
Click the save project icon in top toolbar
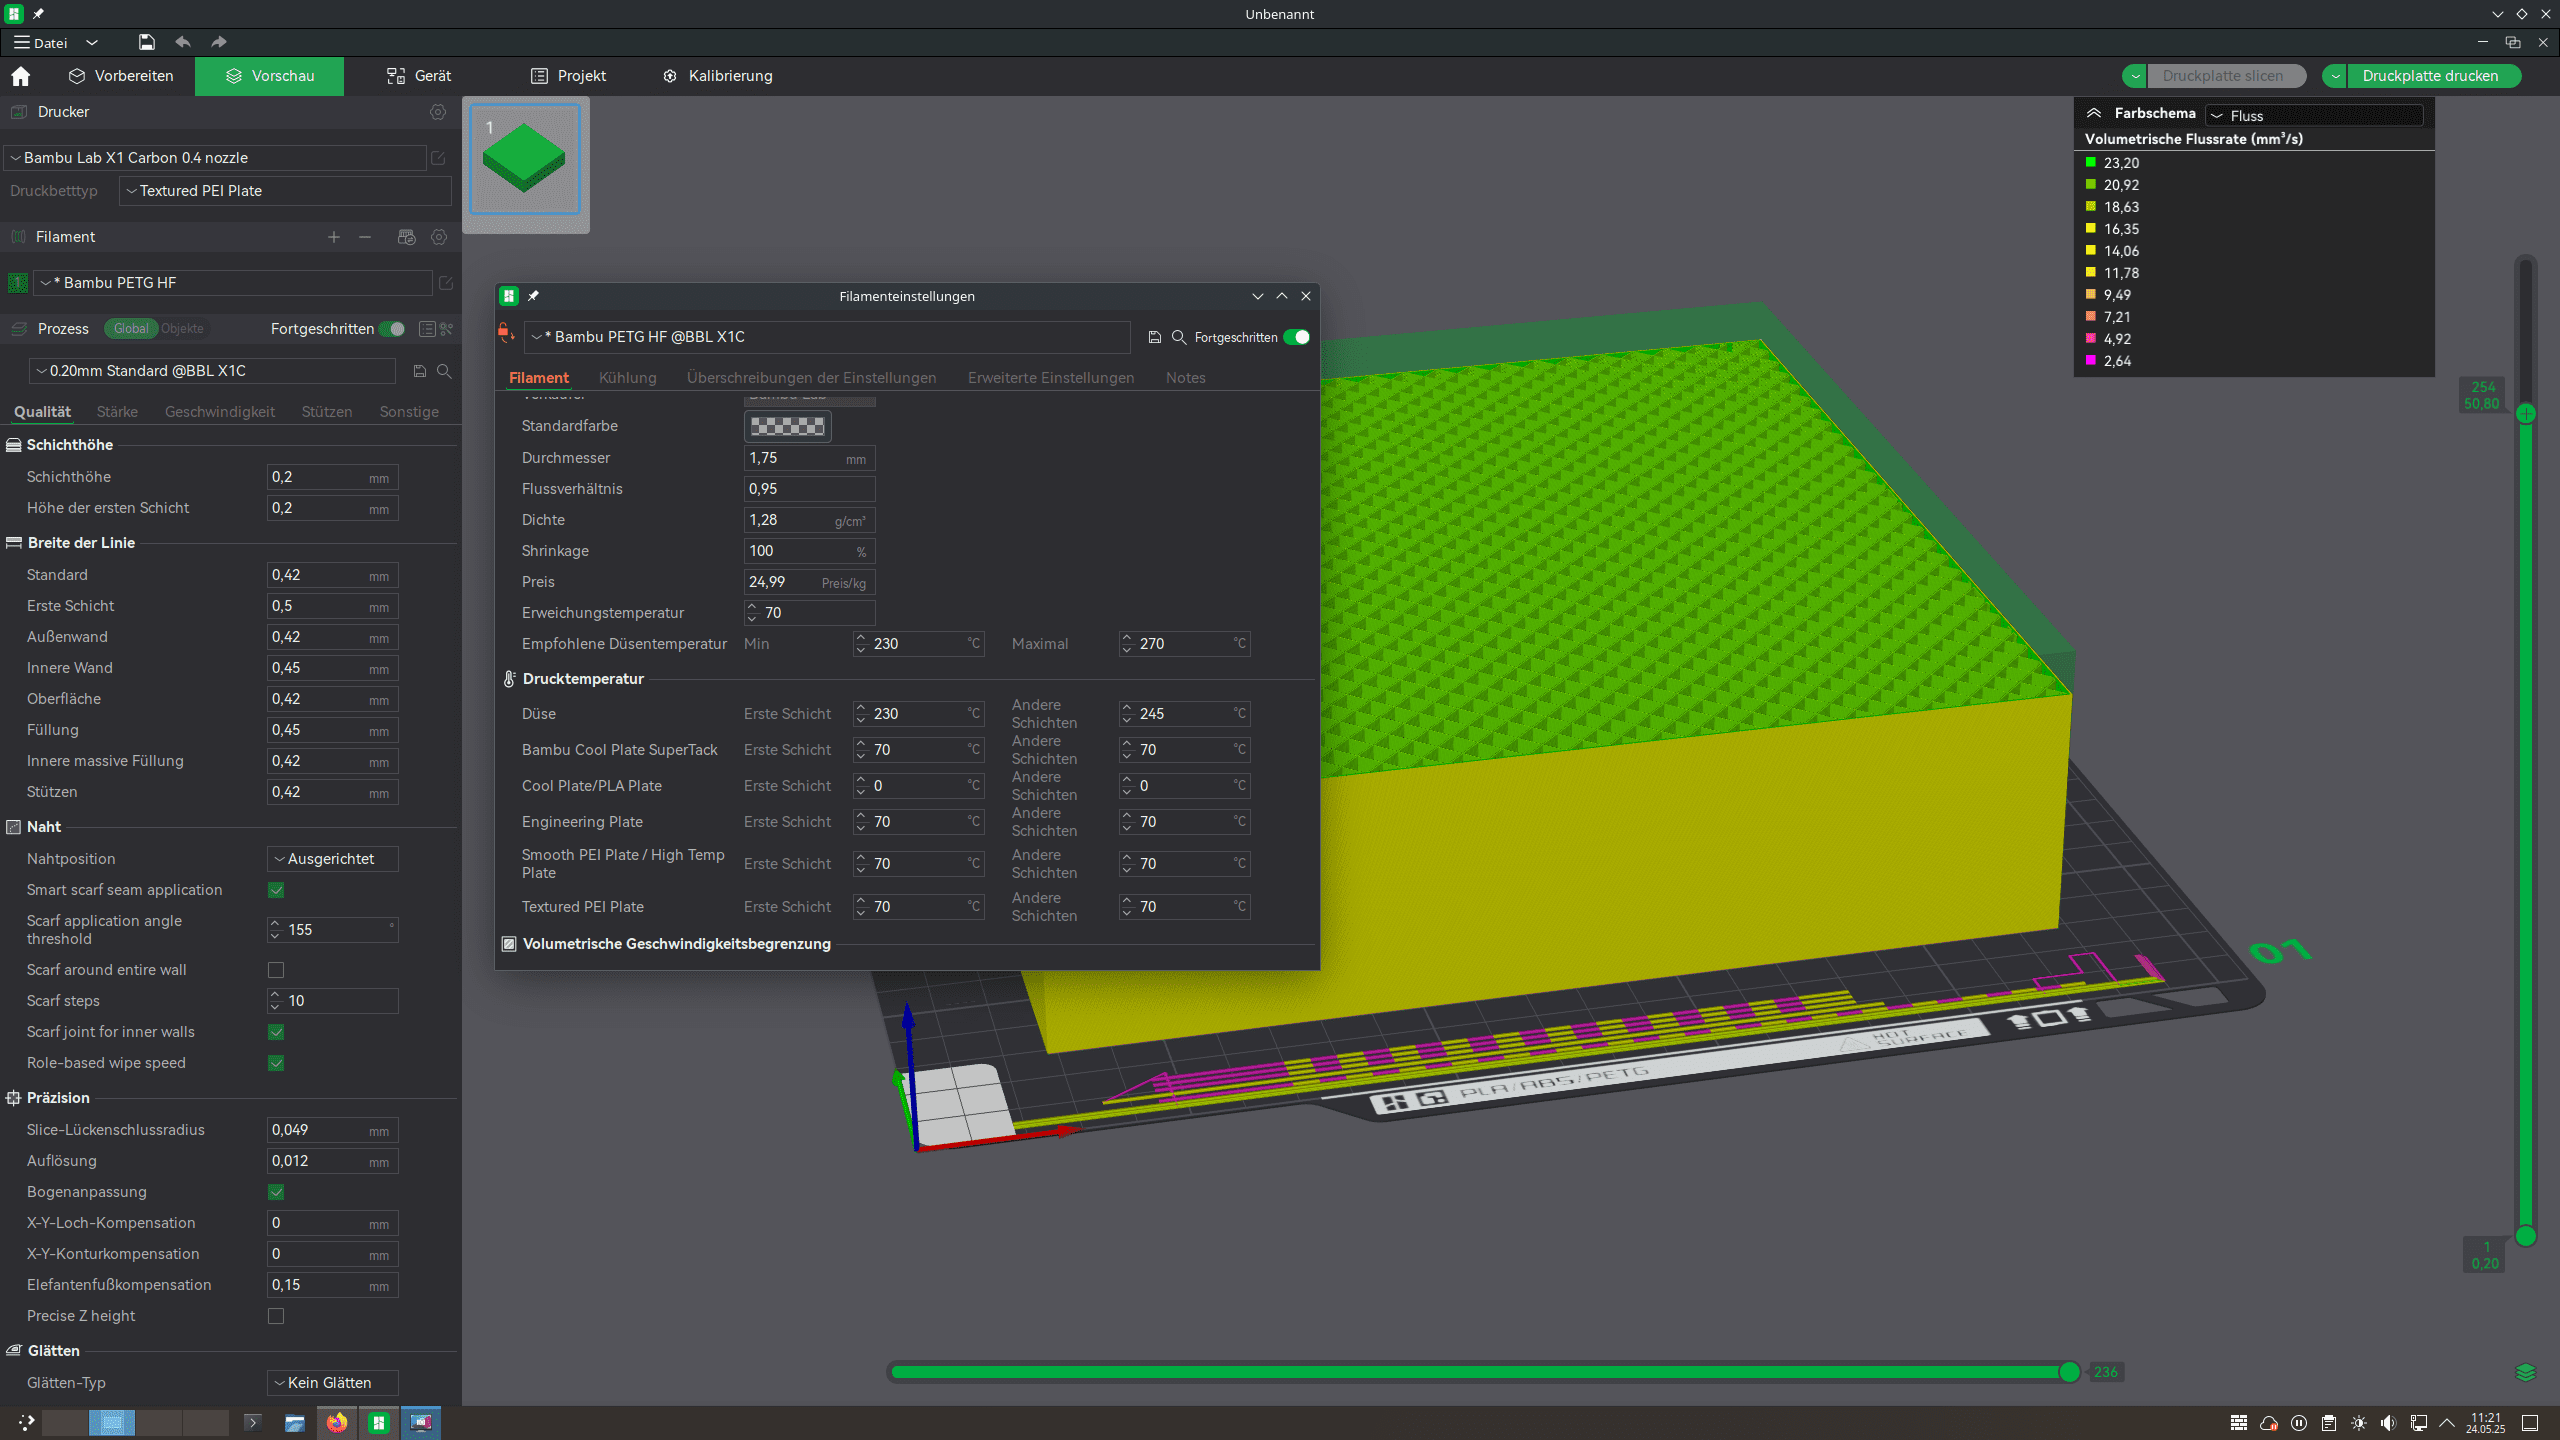147,42
